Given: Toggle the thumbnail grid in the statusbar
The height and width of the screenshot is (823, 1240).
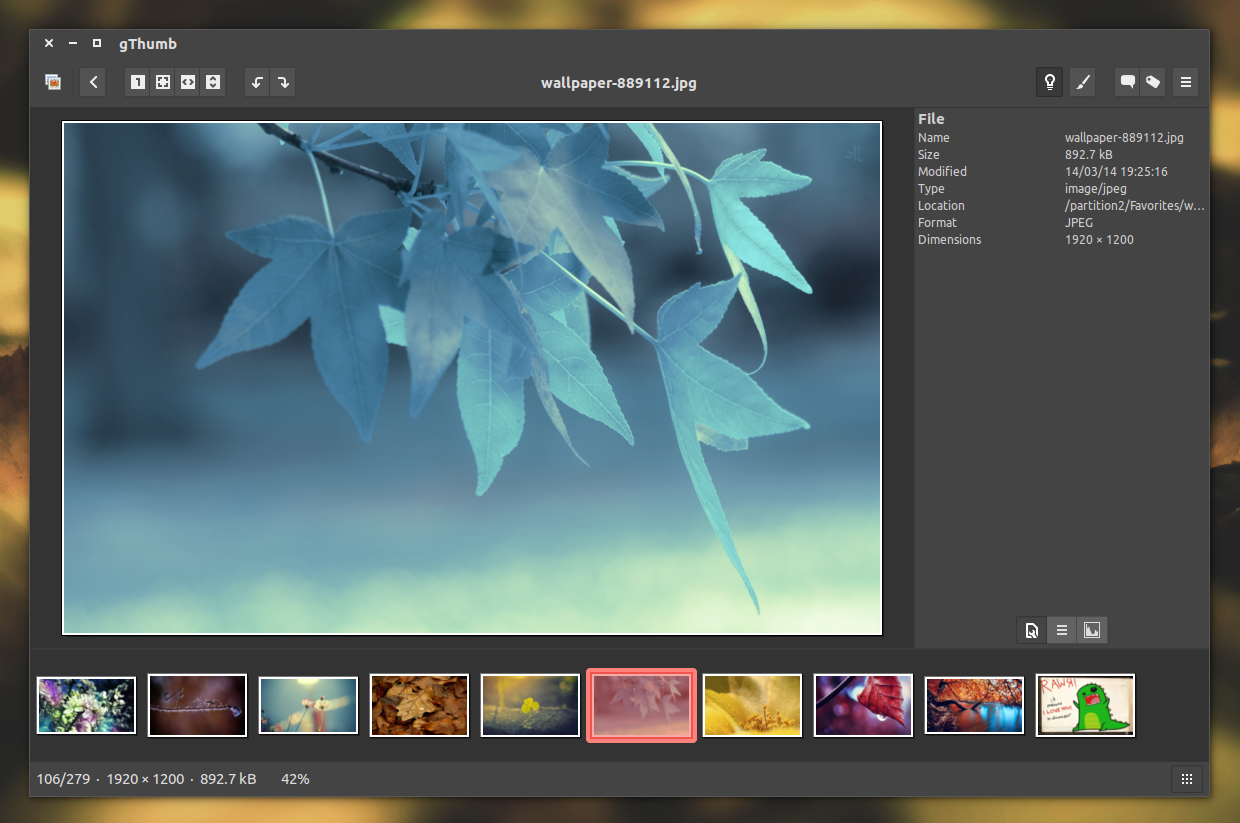Looking at the screenshot, I should click(1186, 778).
